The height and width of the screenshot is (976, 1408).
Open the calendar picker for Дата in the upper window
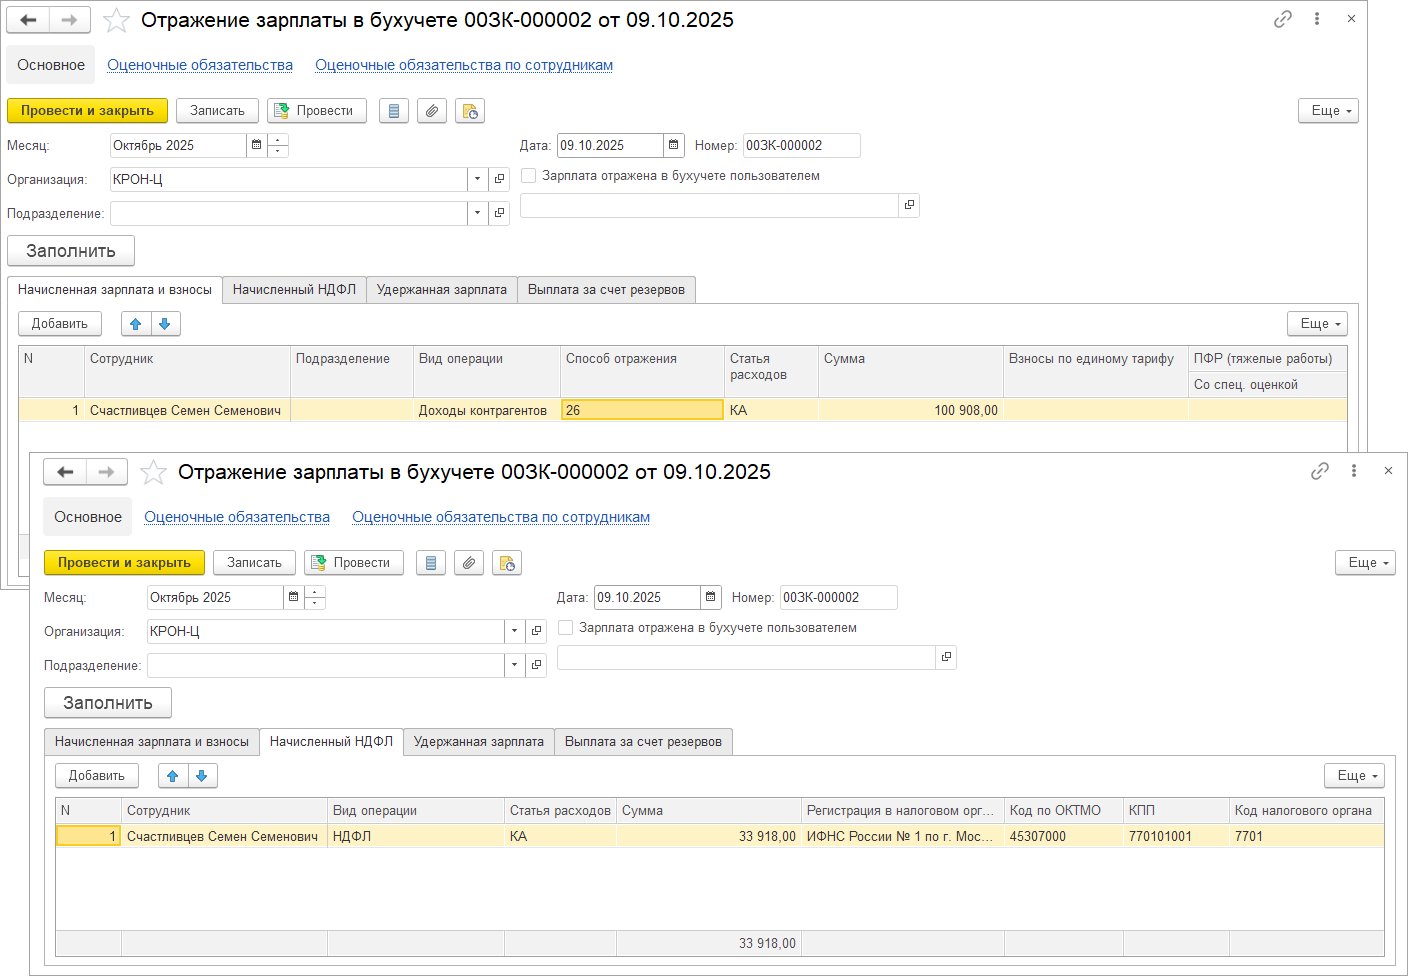tap(674, 145)
